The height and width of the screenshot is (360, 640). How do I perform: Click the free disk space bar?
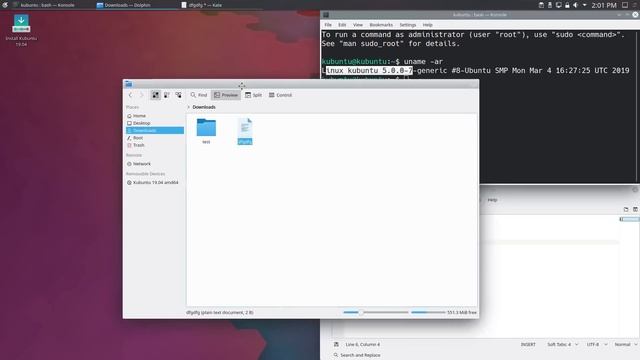(x=428, y=312)
